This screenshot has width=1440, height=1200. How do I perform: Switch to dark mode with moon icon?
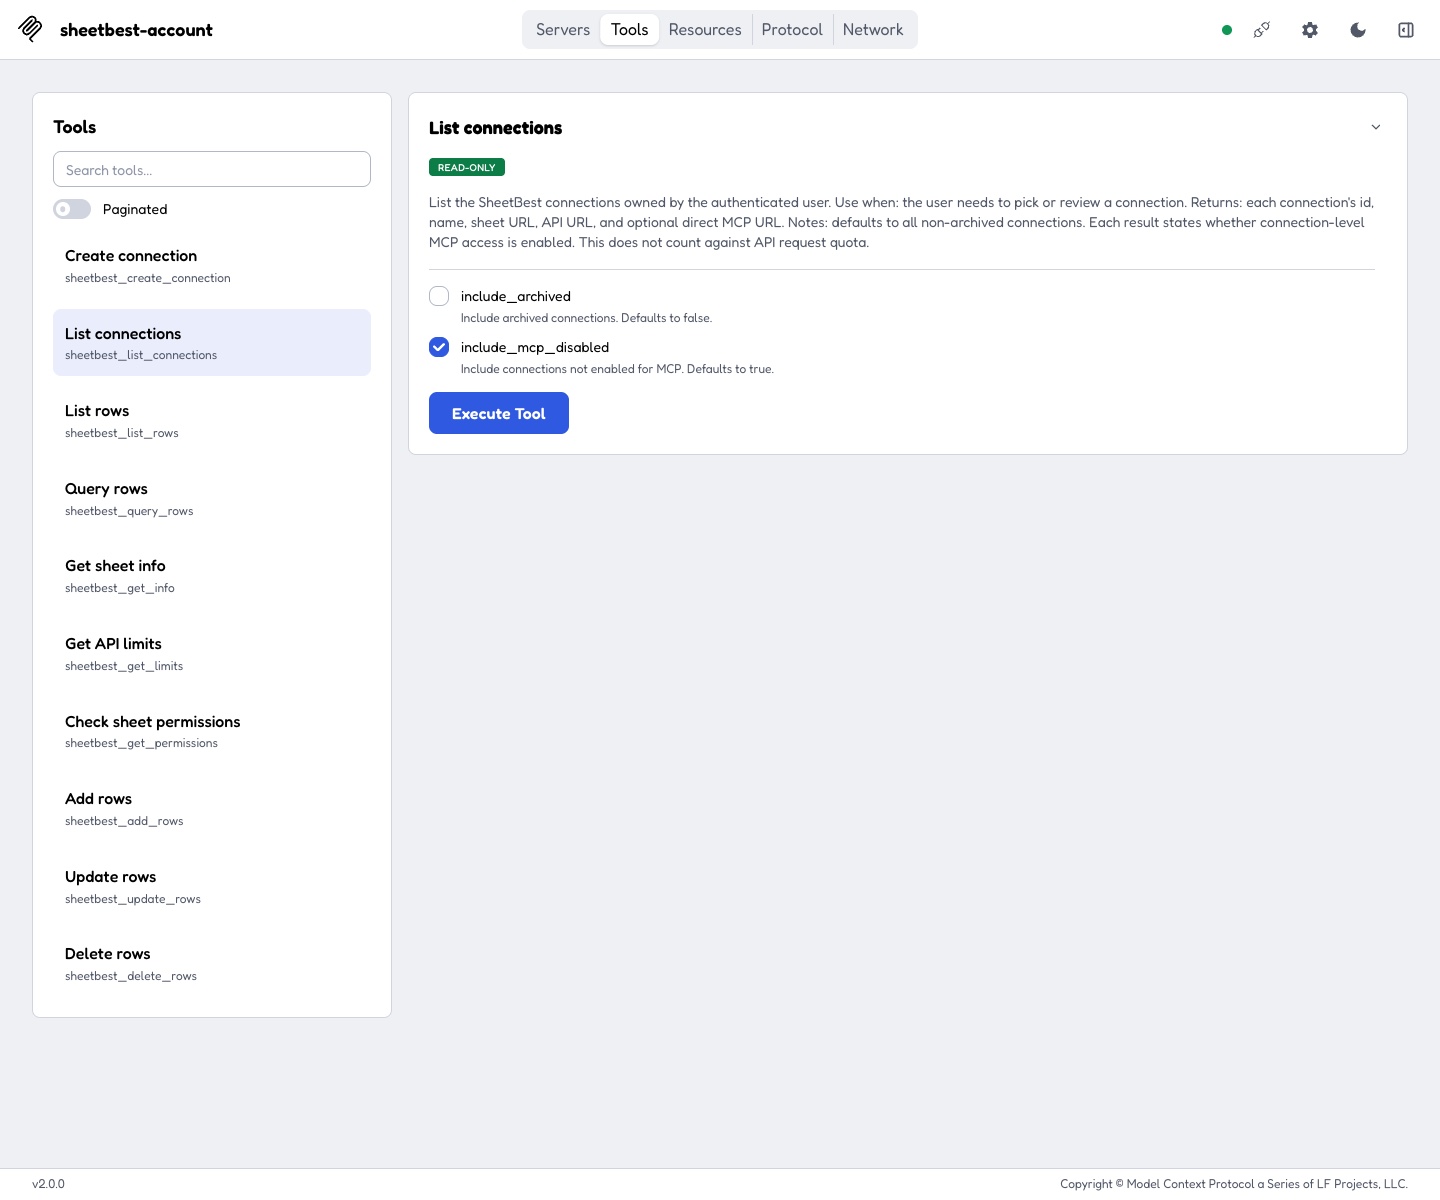pos(1358,30)
